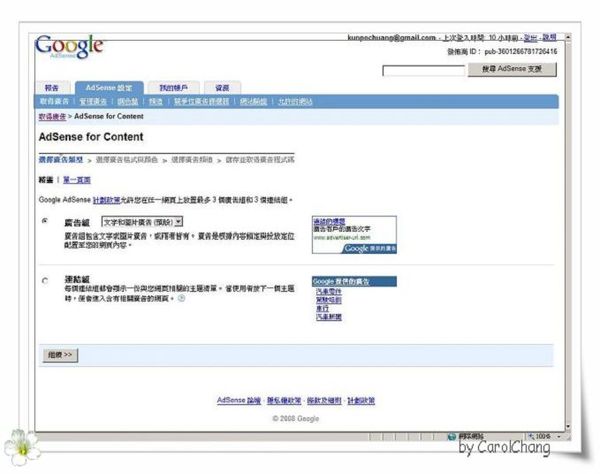
Task: Switch to the AdSense 設定 tab
Action: pyautogui.click(x=109, y=88)
